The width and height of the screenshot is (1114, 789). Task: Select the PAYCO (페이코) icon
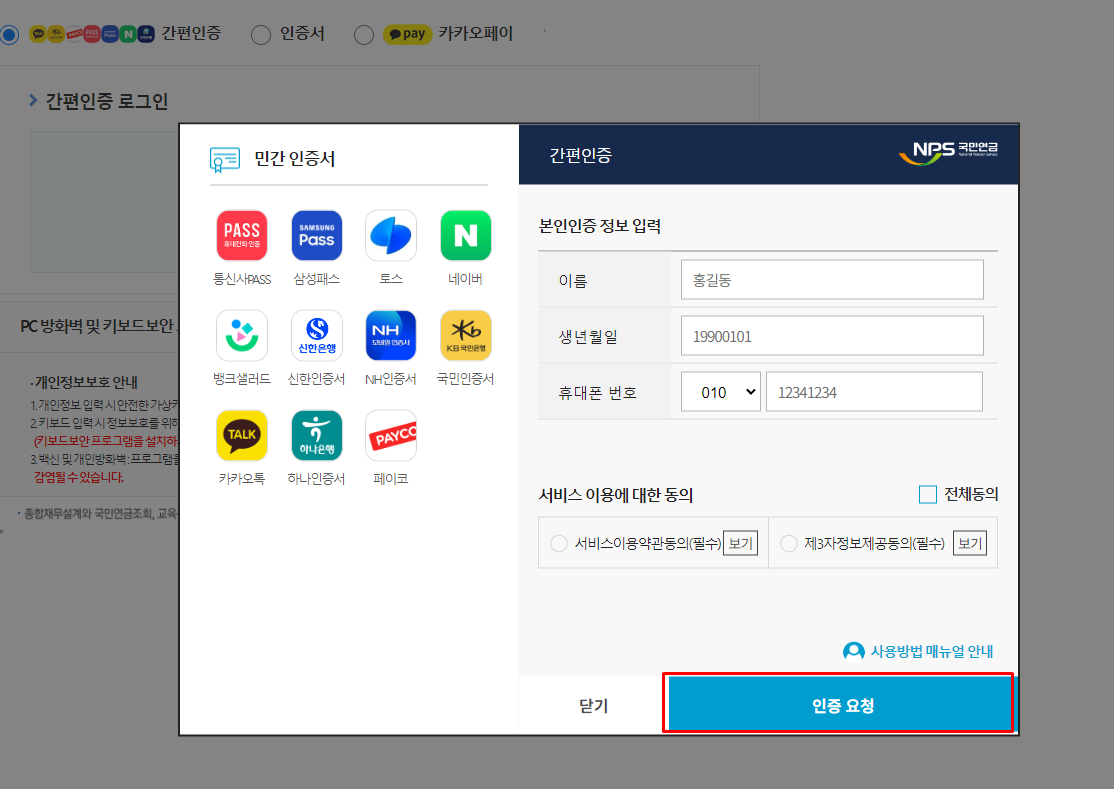(x=391, y=435)
